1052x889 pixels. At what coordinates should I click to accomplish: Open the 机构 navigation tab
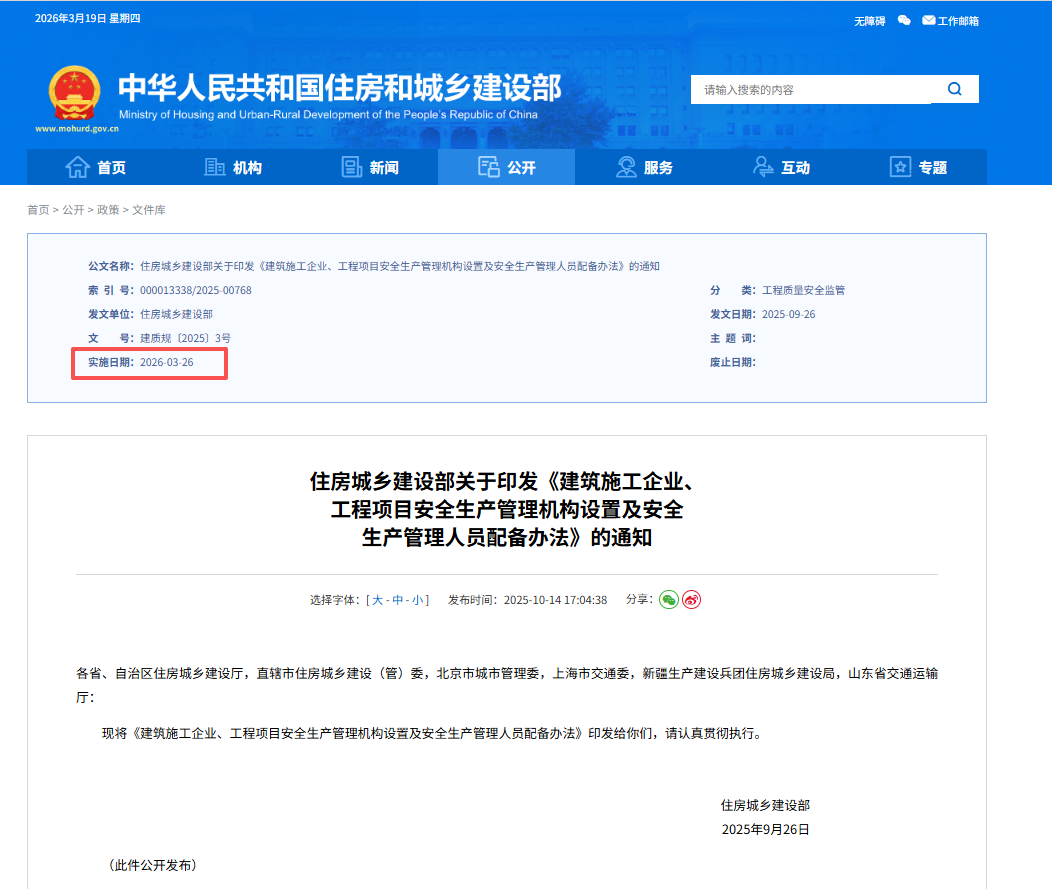tap(233, 167)
